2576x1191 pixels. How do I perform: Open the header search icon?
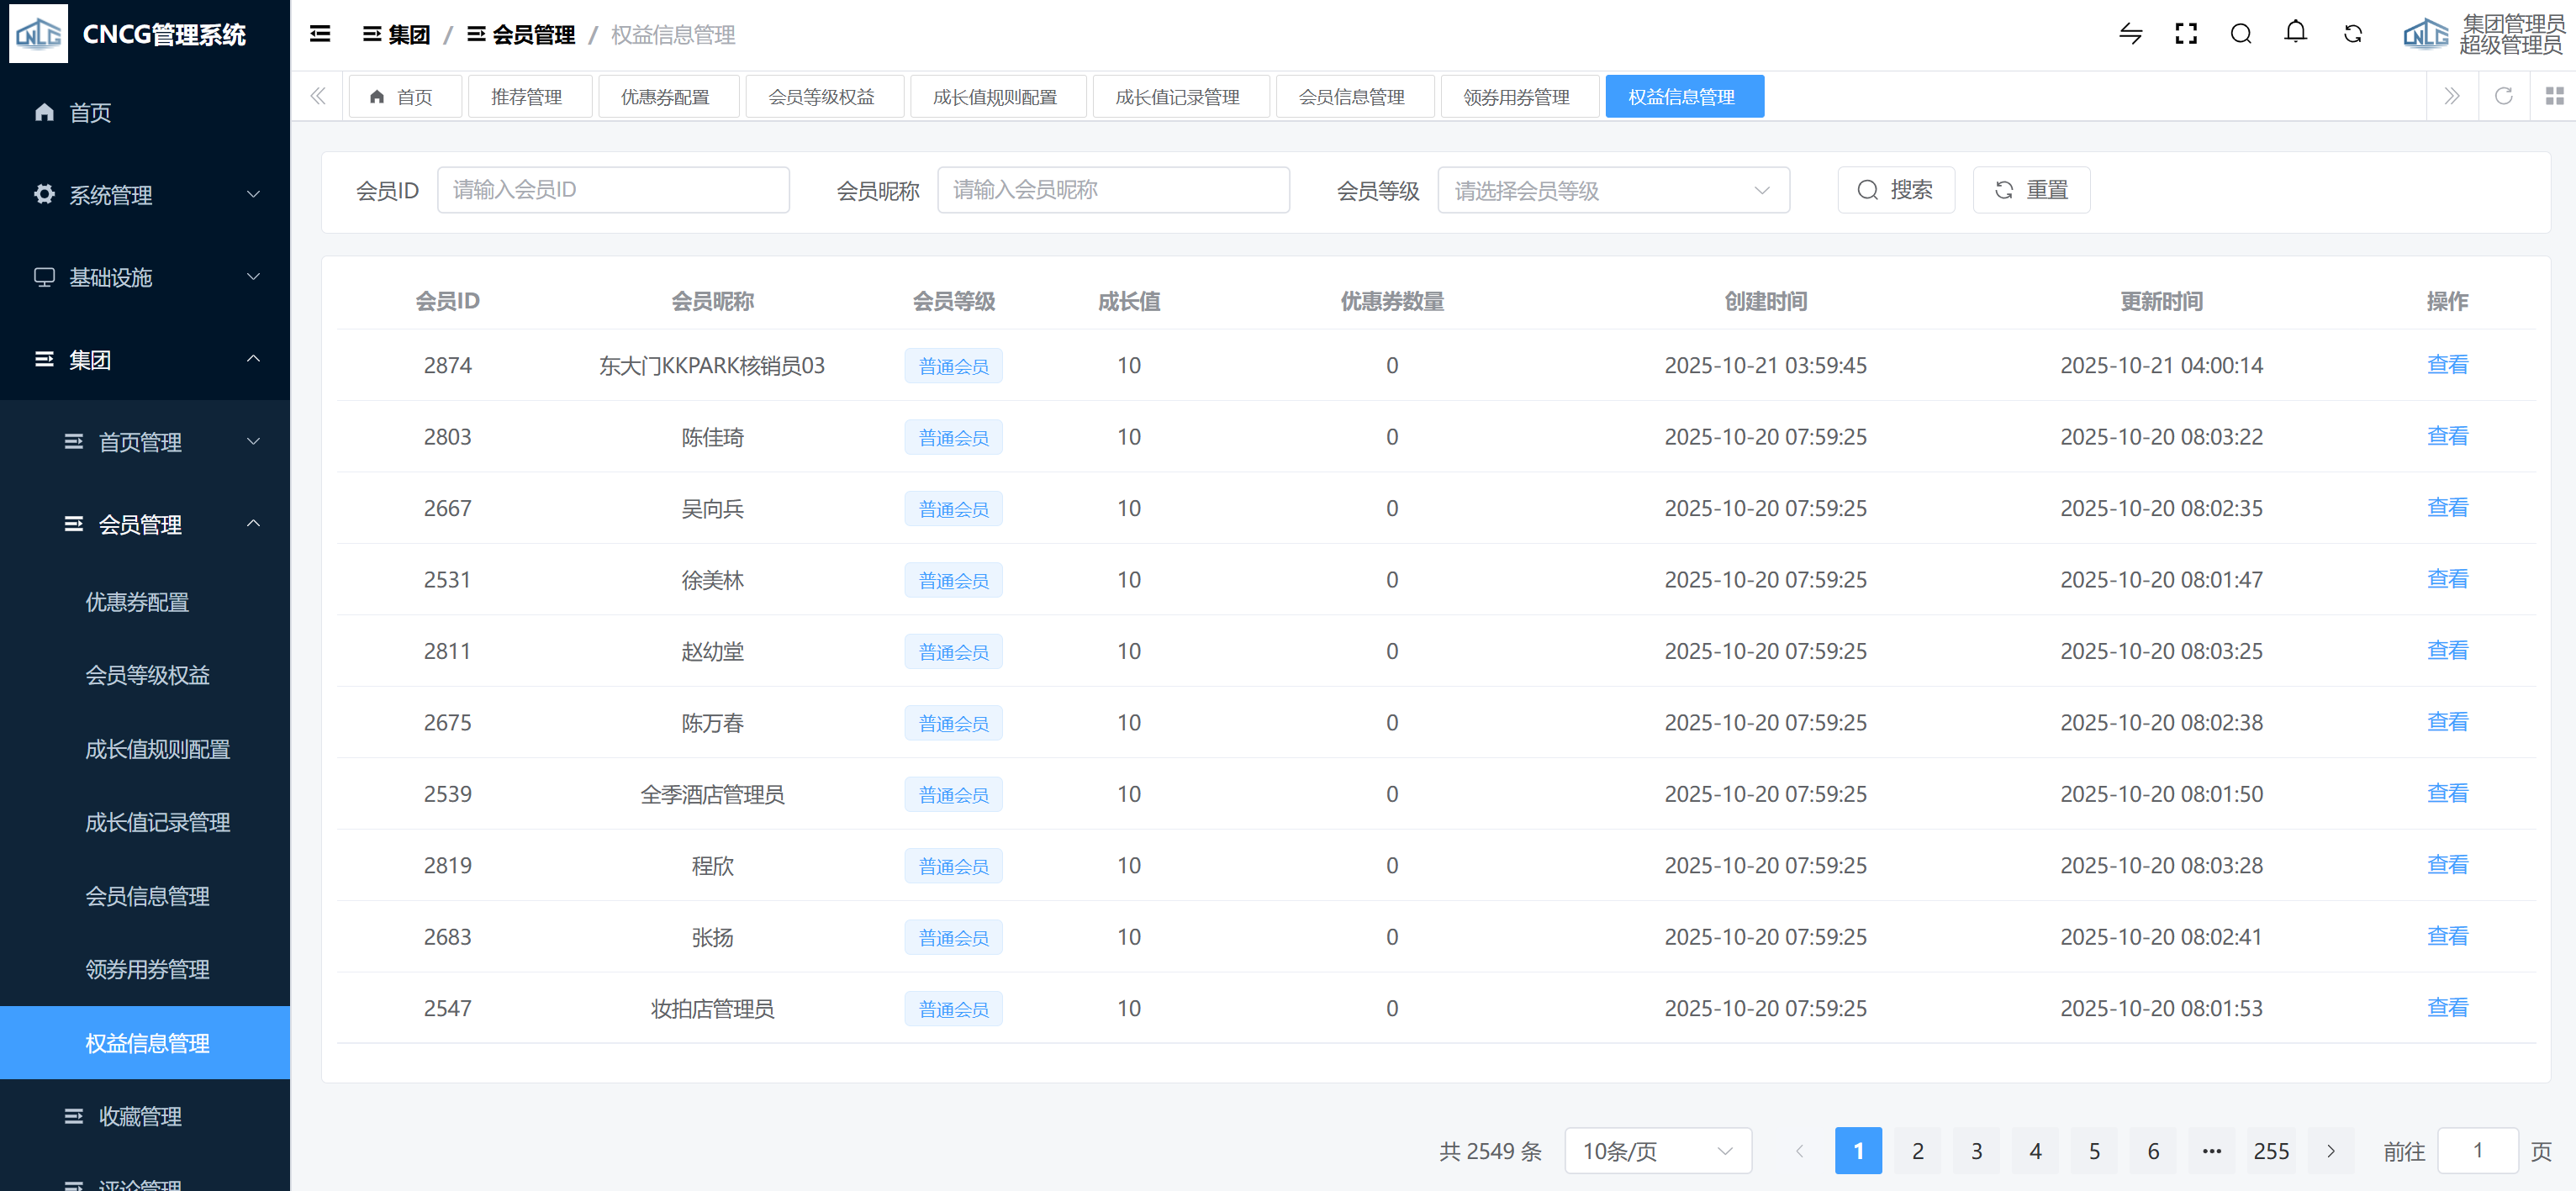2241,34
